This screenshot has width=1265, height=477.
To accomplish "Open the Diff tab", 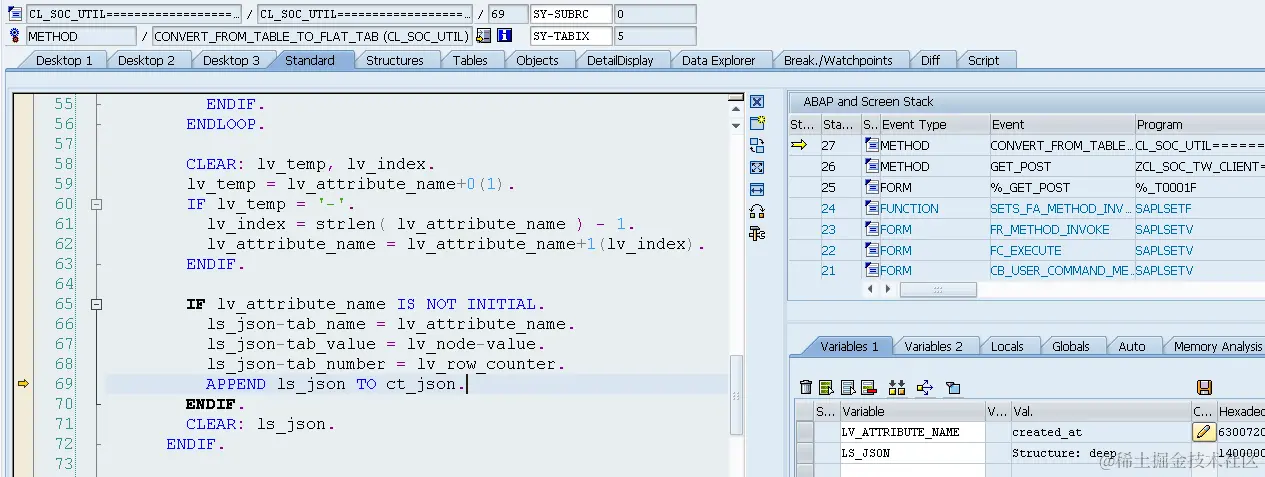I will (x=930, y=60).
